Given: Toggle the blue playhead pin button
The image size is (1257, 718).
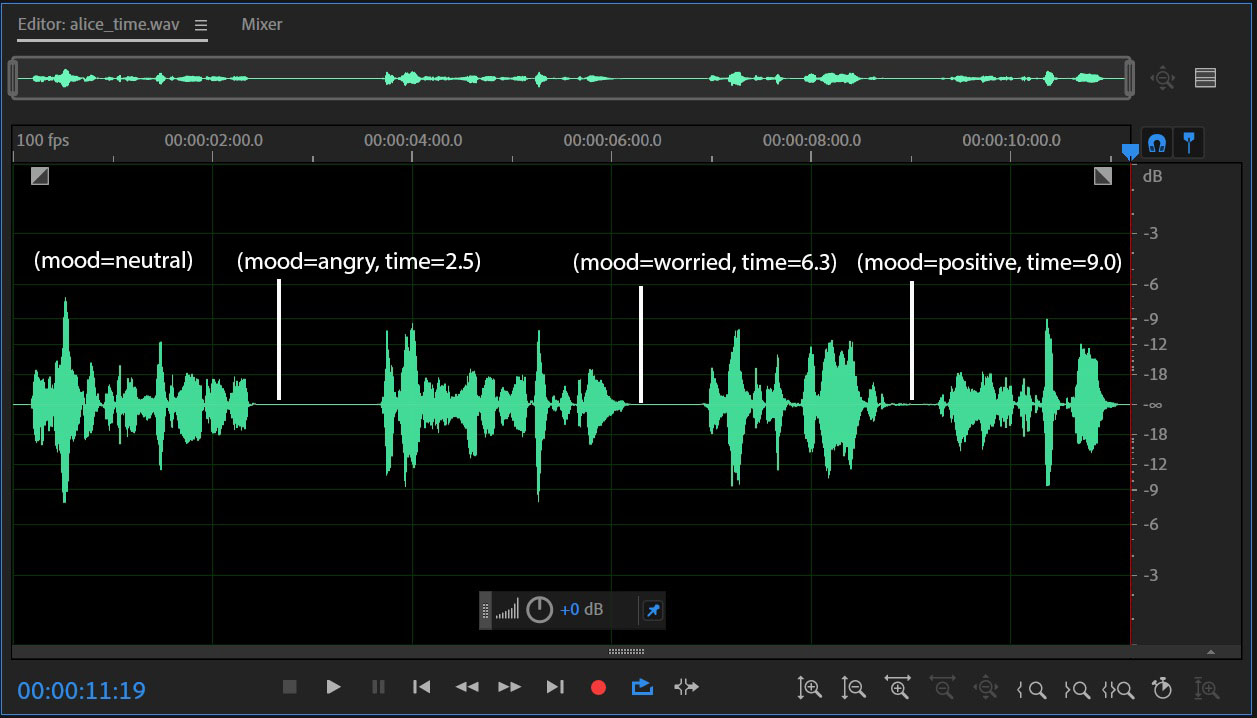Looking at the screenshot, I should (x=1188, y=143).
